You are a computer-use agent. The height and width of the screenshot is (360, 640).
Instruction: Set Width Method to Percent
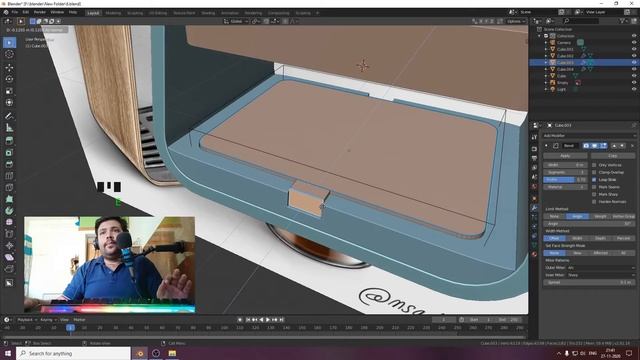click(x=623, y=238)
